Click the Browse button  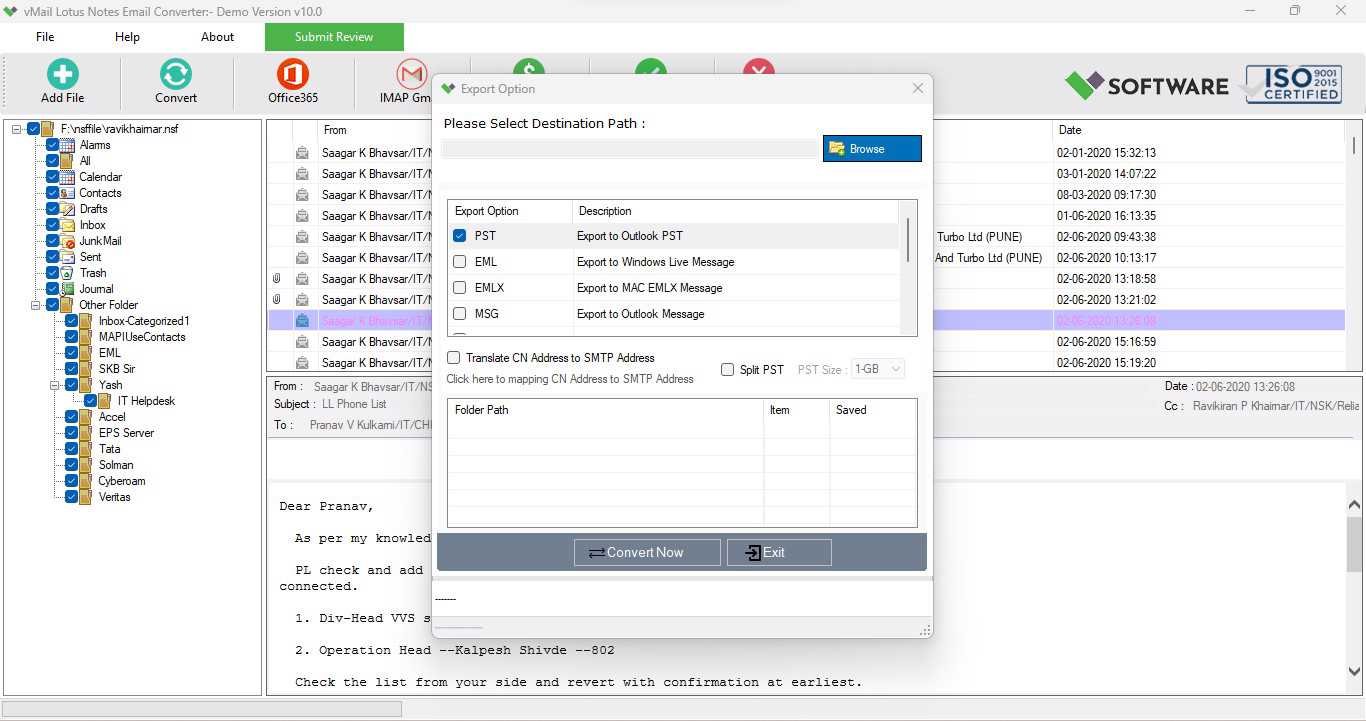click(x=872, y=149)
